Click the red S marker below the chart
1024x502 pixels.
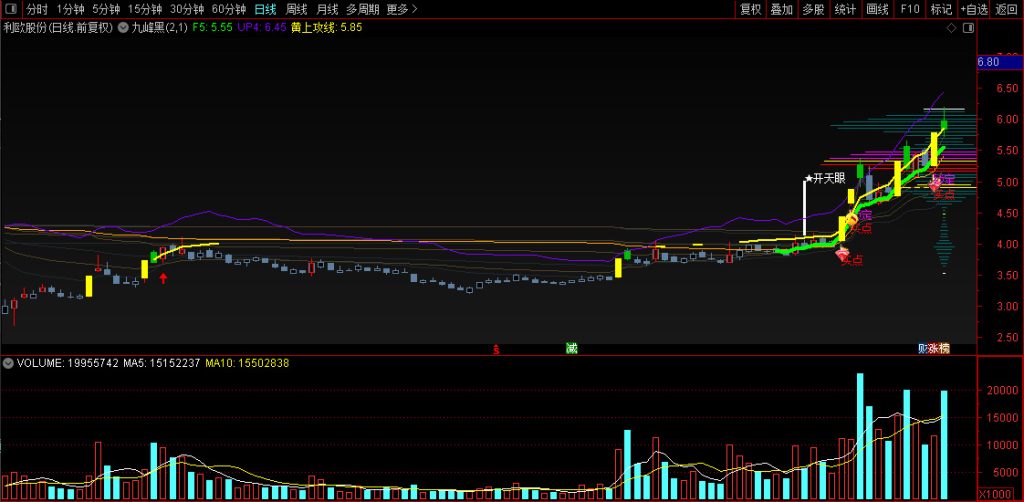tap(497, 349)
